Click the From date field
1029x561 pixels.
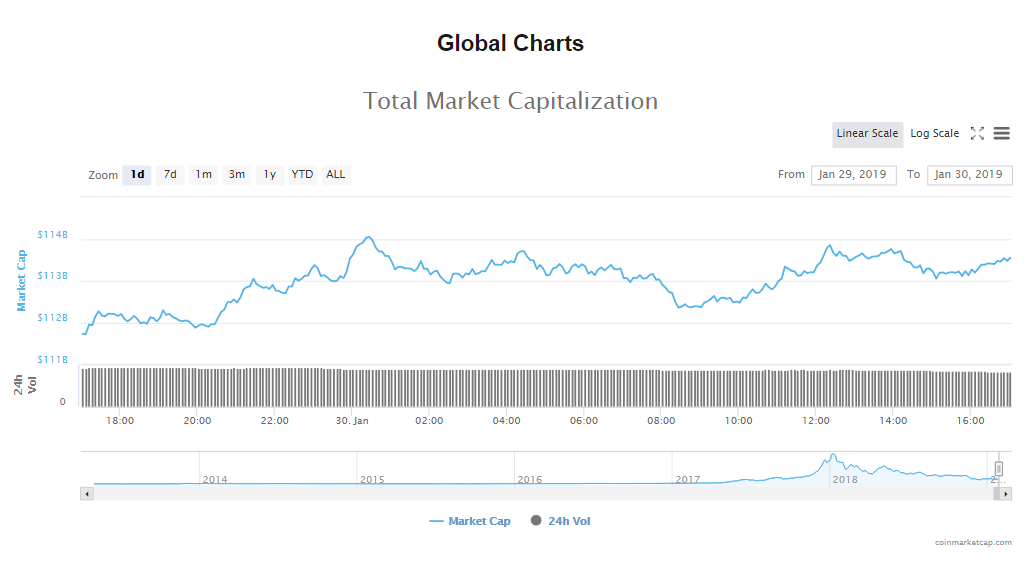point(853,175)
